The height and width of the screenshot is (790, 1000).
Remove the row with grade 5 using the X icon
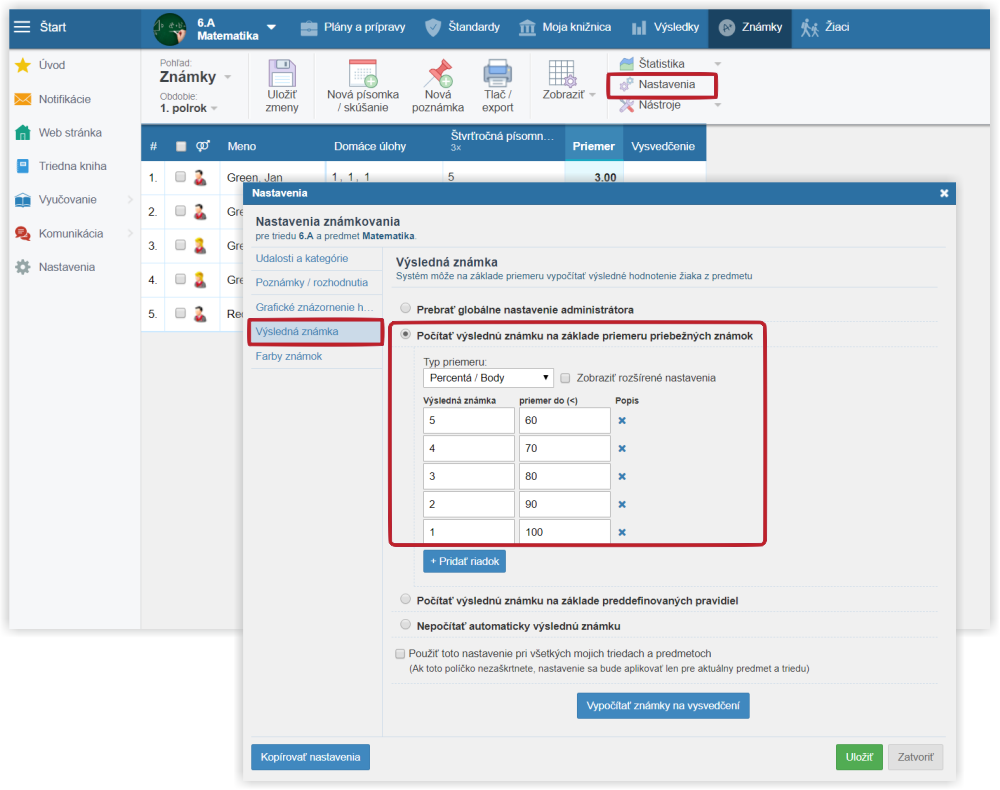[x=621, y=421]
